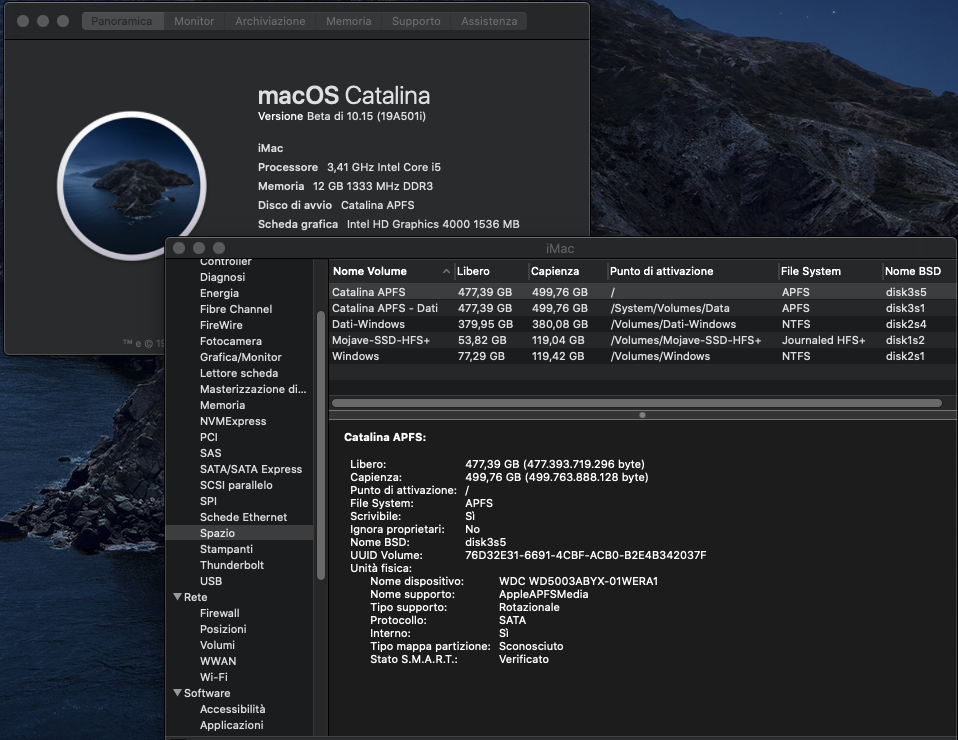Click the macOS Catalina island logo
The height and width of the screenshot is (740, 958).
132,186
